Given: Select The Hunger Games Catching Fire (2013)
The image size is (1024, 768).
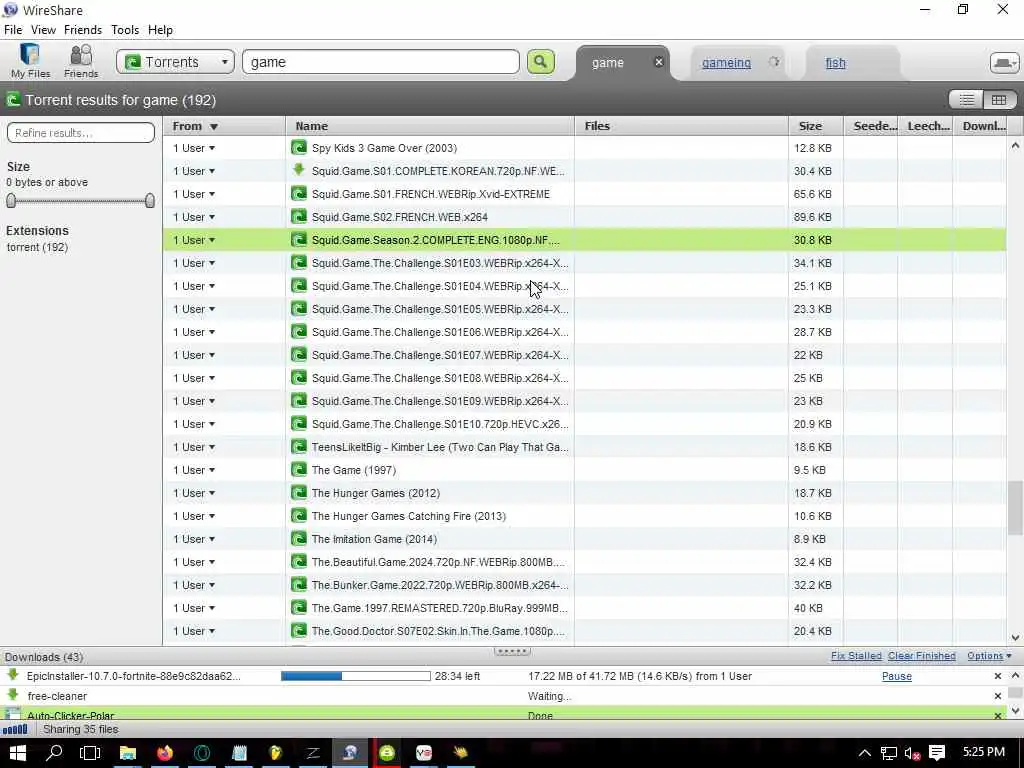Looking at the screenshot, I should point(584,516).
